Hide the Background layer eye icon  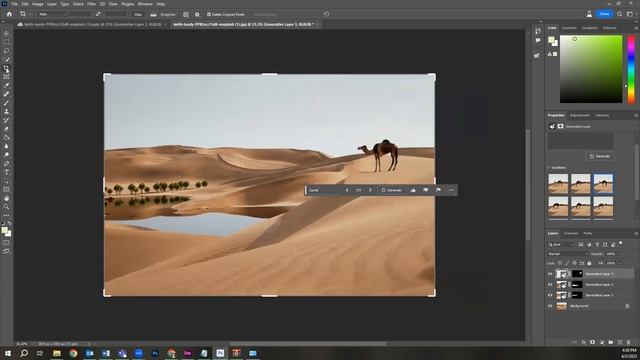coord(550,306)
